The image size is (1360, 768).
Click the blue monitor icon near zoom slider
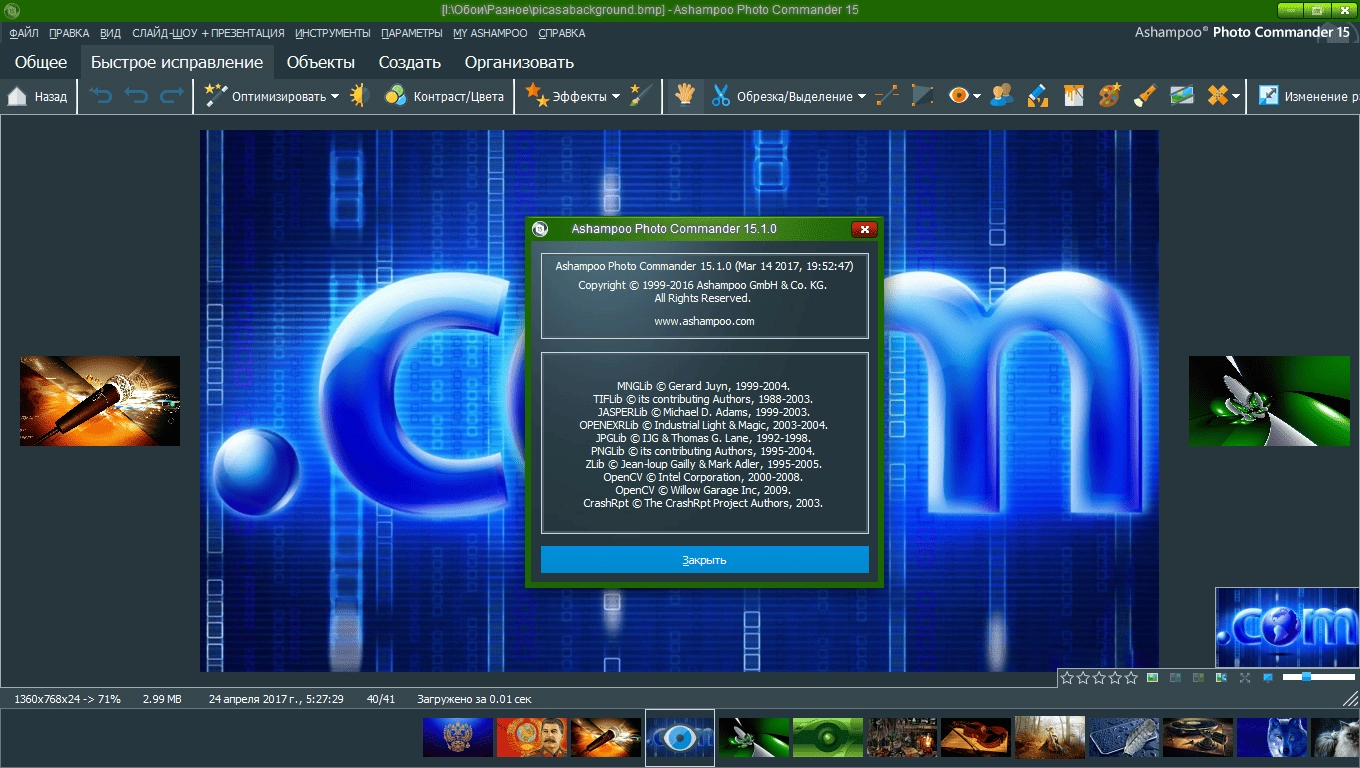1268,678
